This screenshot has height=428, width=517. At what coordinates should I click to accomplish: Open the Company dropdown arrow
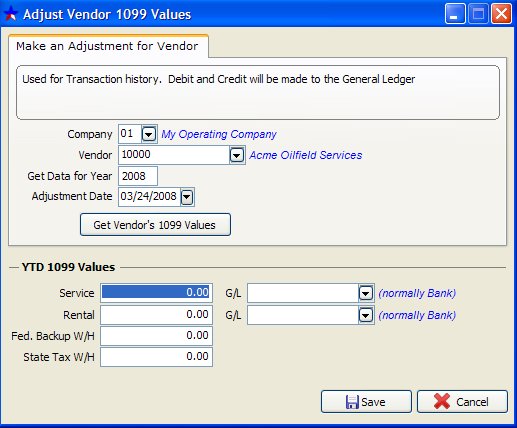tap(149, 134)
